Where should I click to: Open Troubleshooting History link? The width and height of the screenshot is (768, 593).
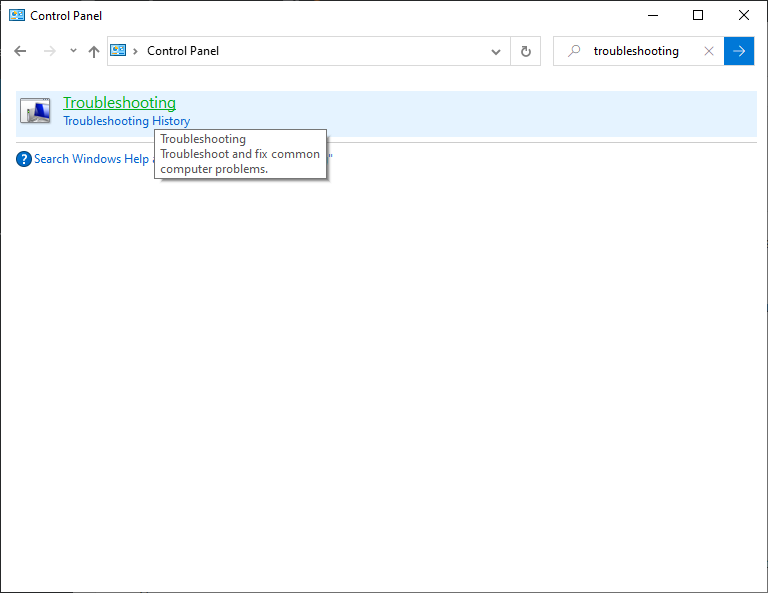point(126,121)
